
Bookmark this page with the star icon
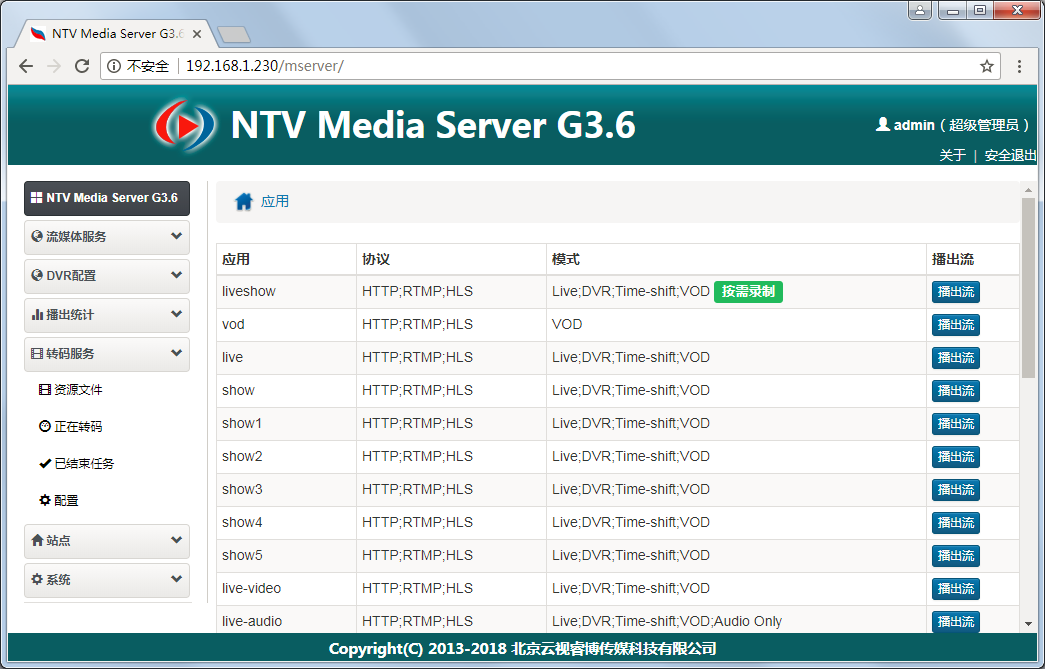pos(987,66)
